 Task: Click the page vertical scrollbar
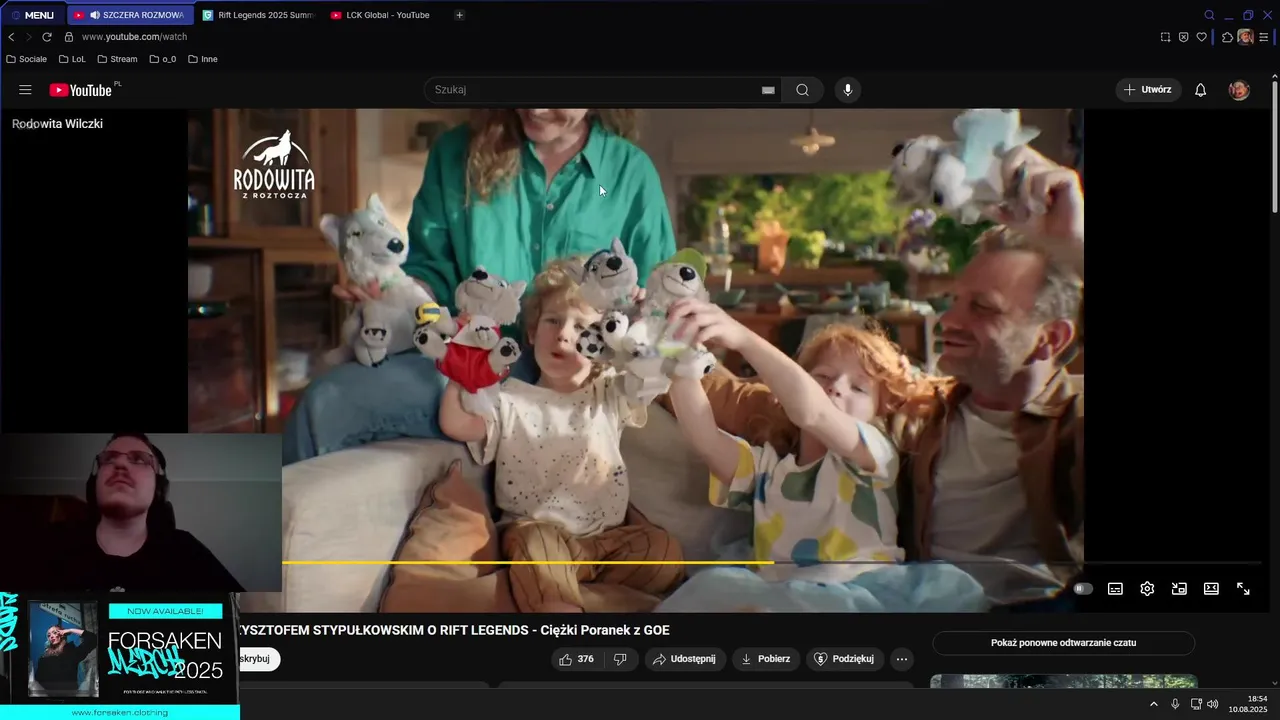1274,147
